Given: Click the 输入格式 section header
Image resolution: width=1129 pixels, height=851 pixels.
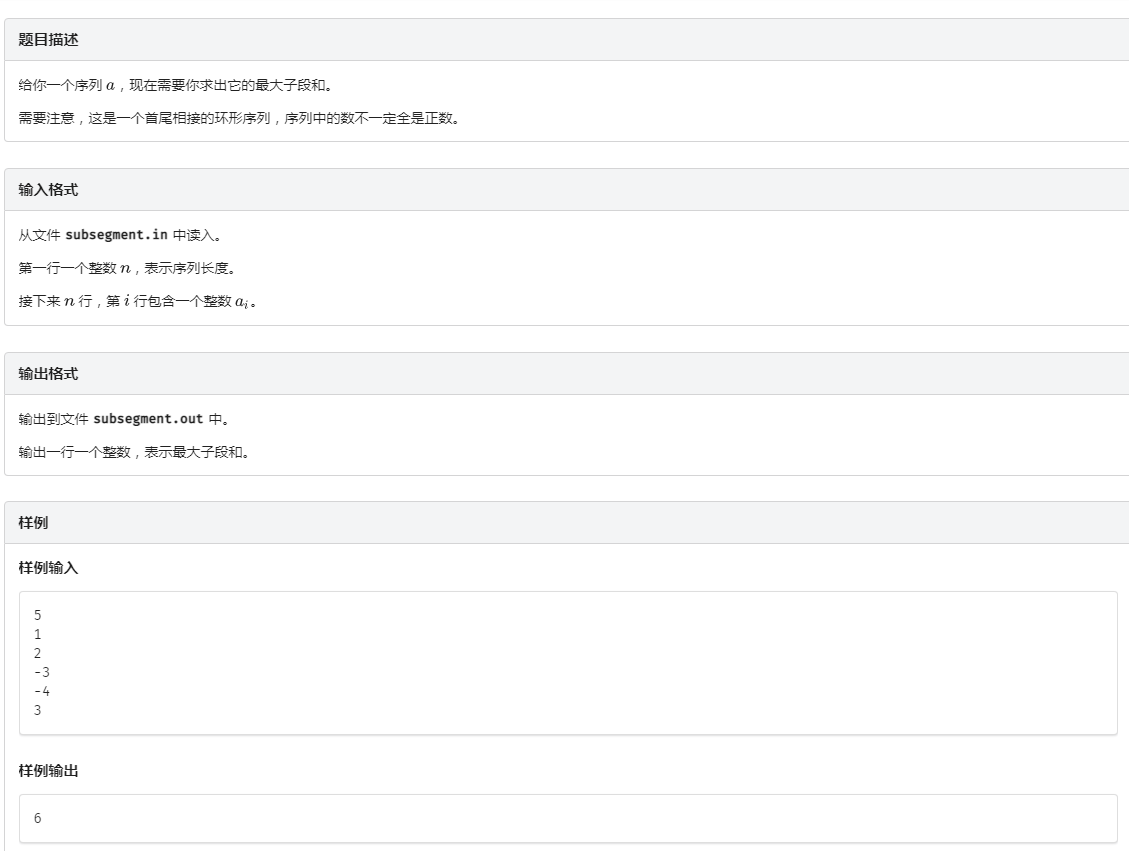Looking at the screenshot, I should point(48,190).
